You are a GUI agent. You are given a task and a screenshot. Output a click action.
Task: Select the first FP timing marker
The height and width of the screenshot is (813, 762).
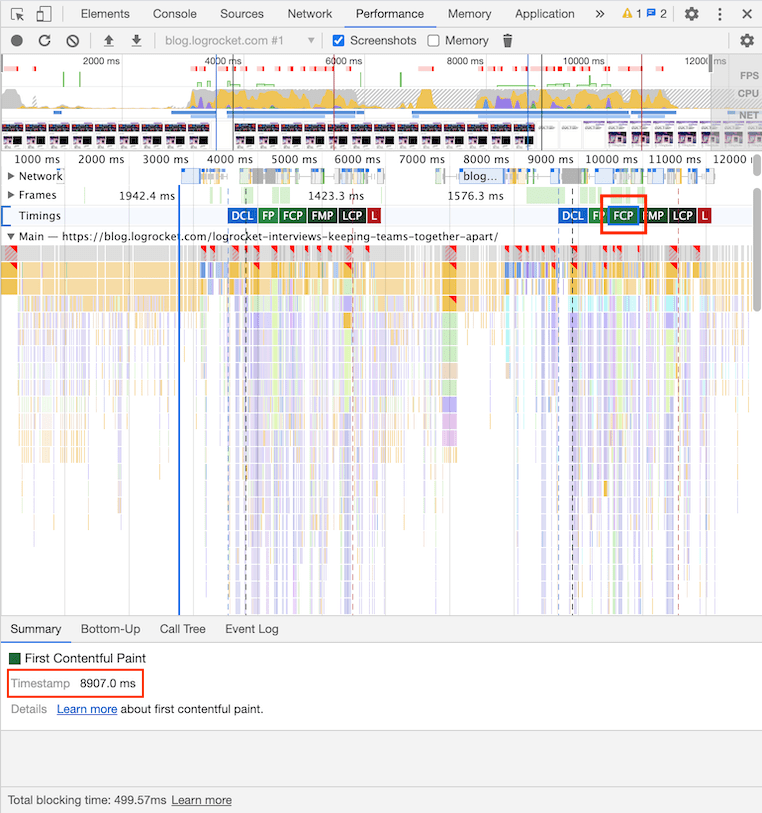tap(268, 216)
